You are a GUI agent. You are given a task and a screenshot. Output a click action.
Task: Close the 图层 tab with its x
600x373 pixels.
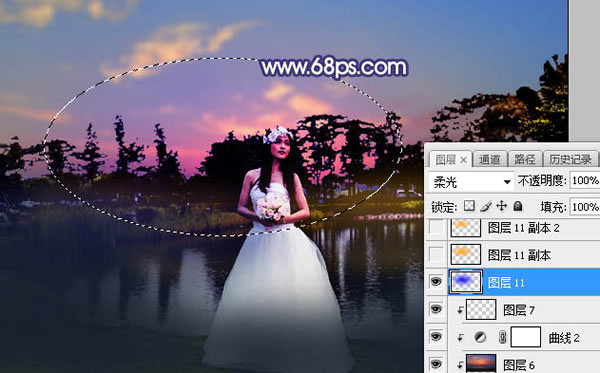click(463, 160)
